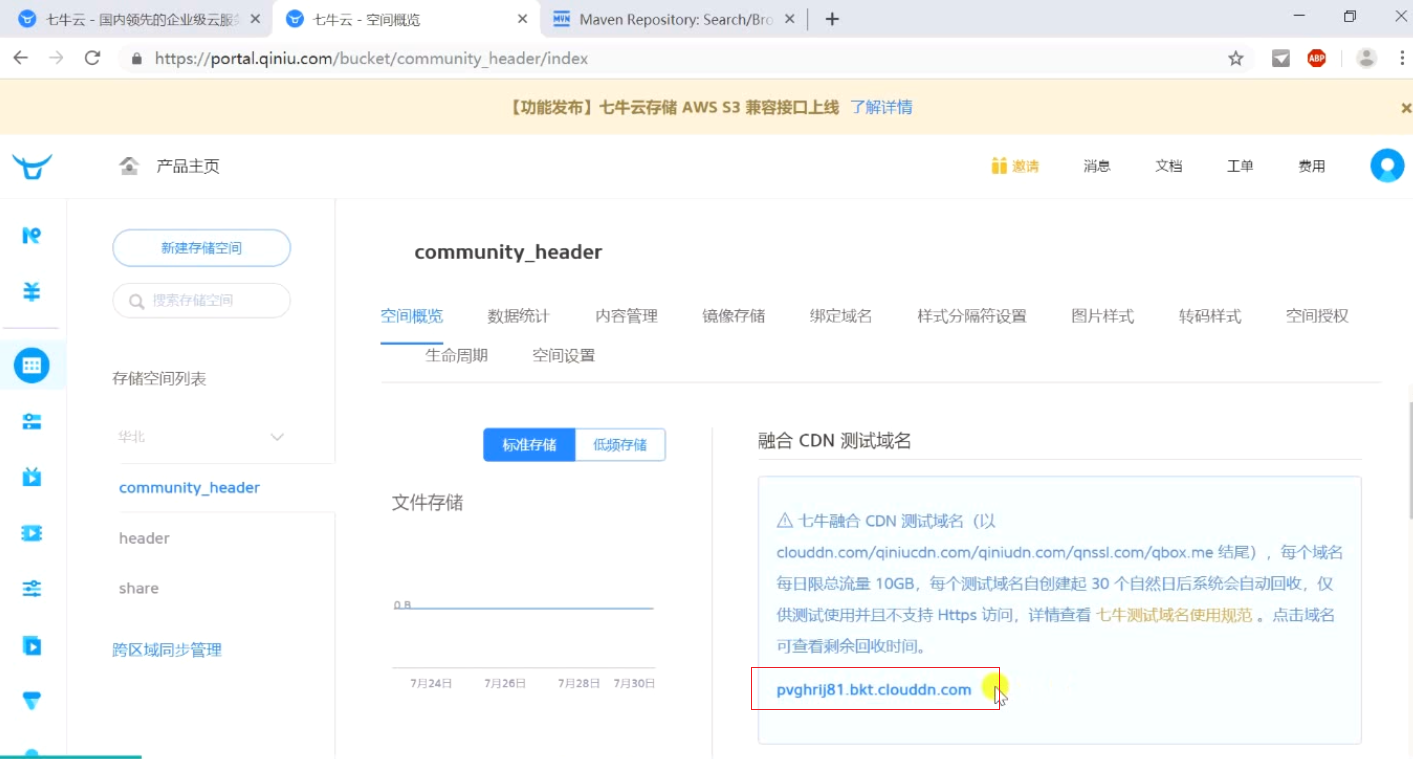Open the 空间设置 tab
This screenshot has width=1413, height=759.
tap(563, 355)
